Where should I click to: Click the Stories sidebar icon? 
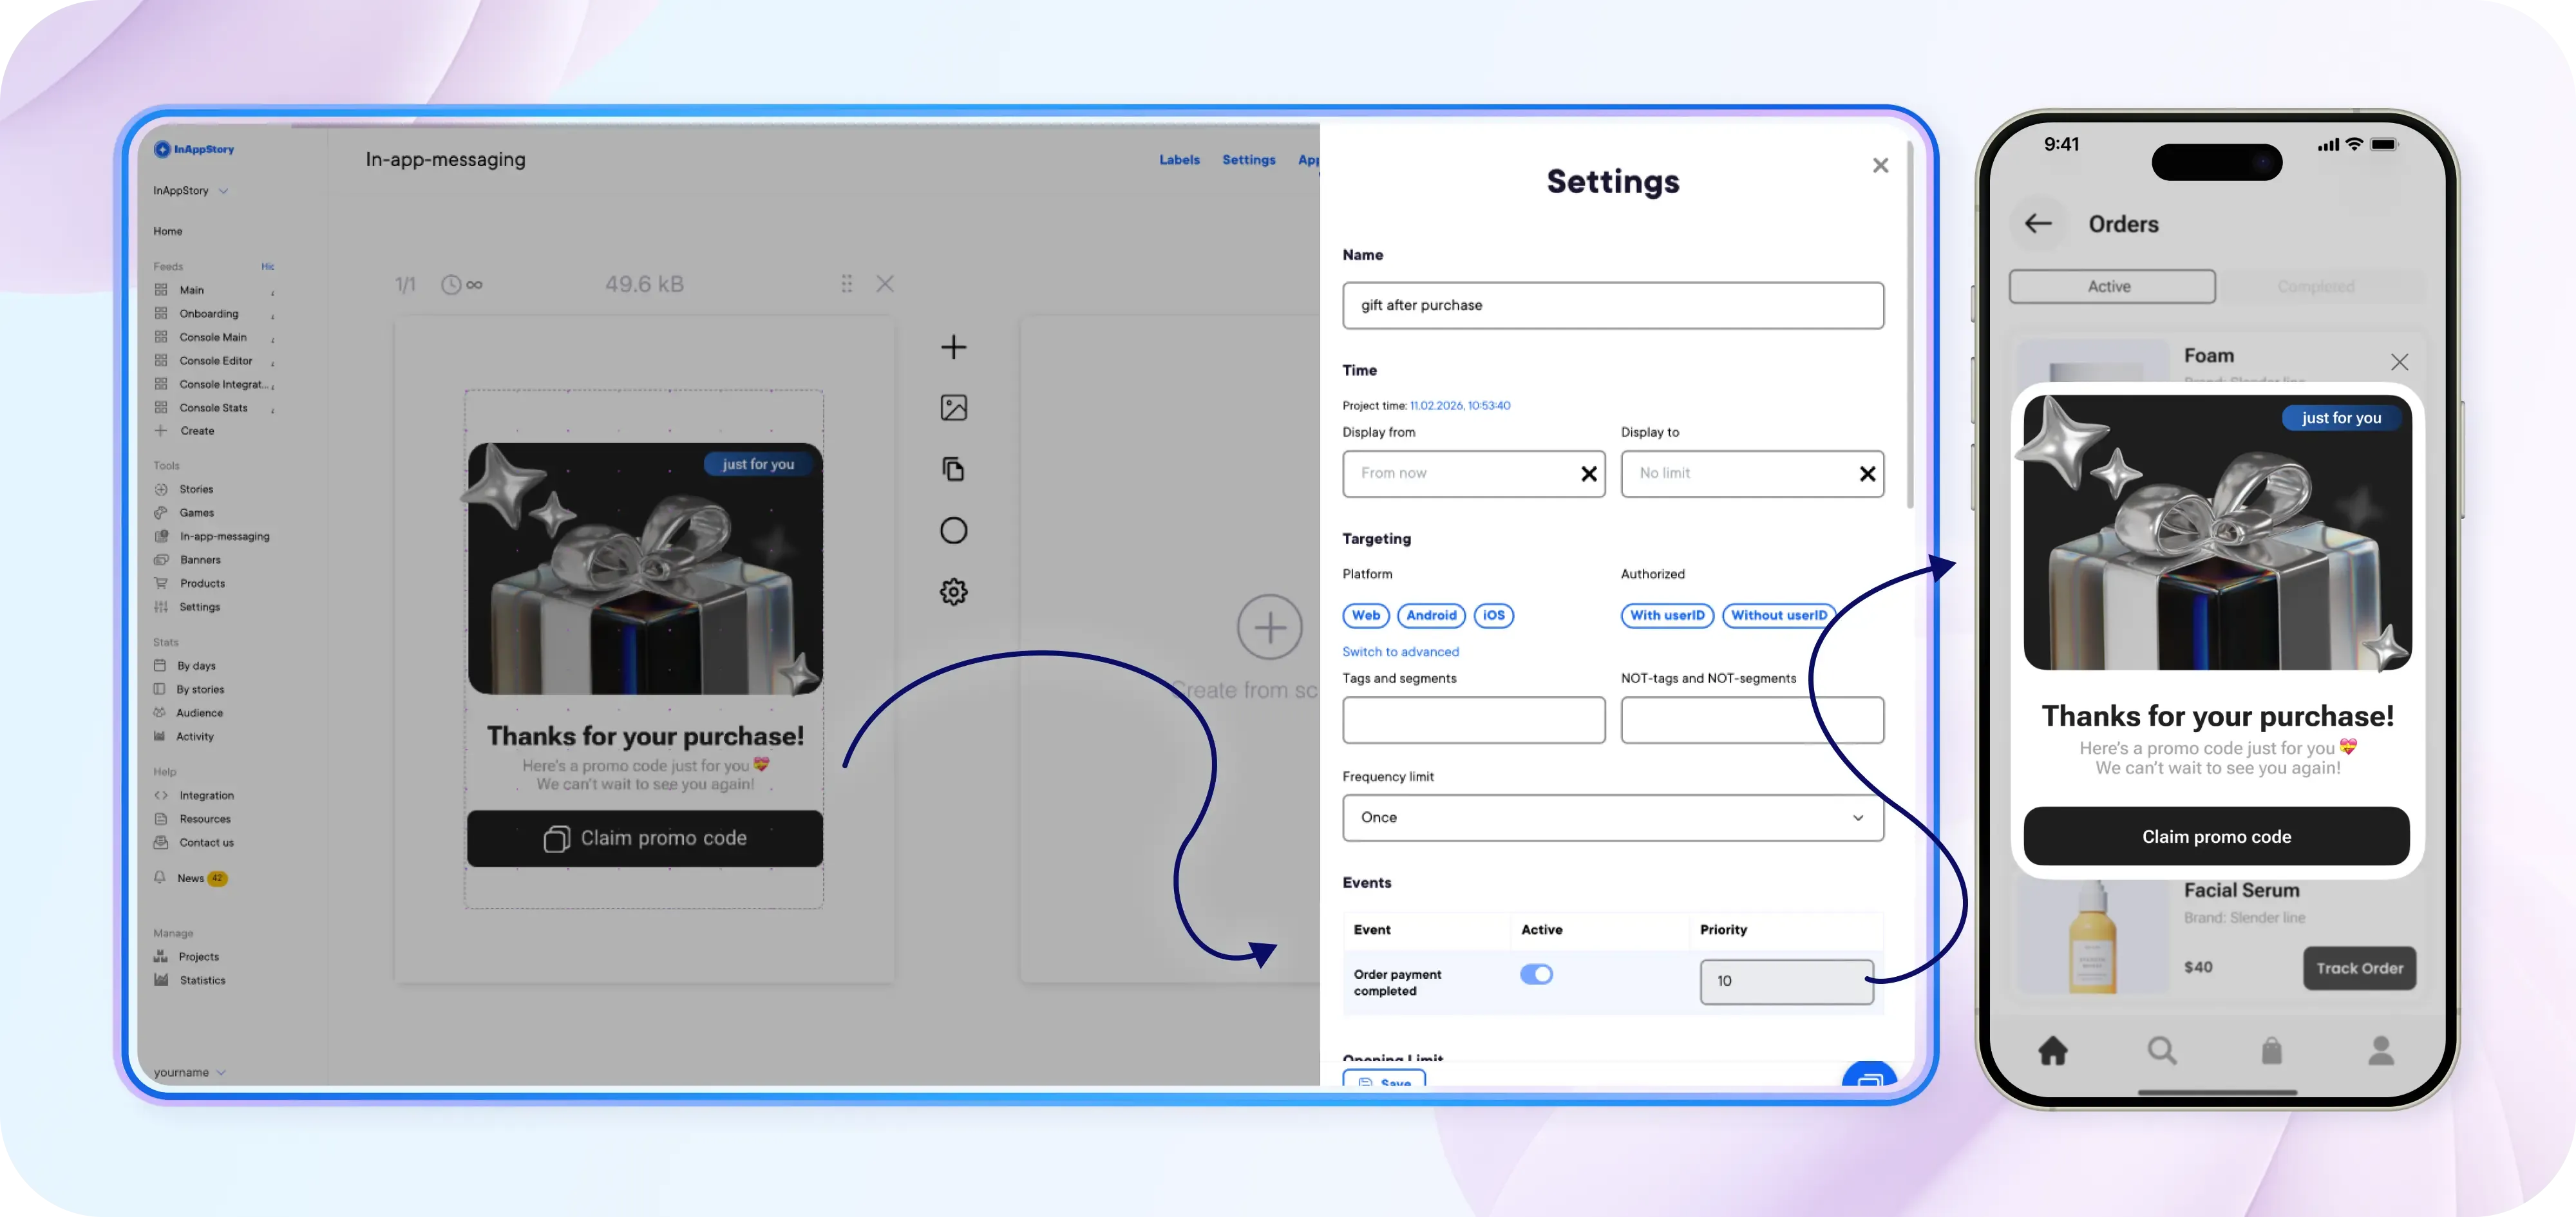coord(161,489)
